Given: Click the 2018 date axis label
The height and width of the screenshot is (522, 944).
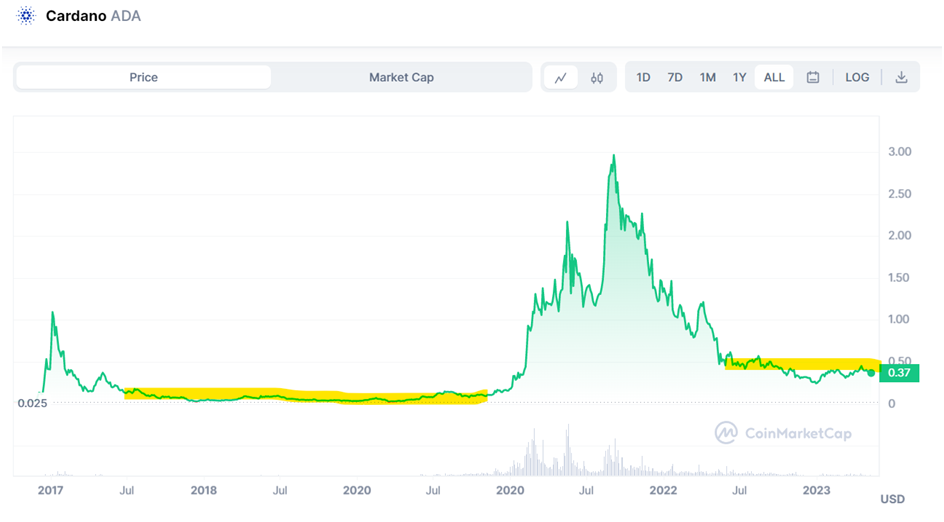Looking at the screenshot, I should click(x=203, y=490).
